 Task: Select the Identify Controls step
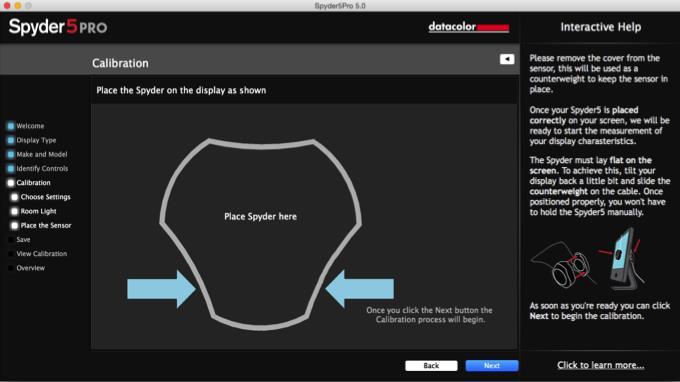click(x=42, y=169)
